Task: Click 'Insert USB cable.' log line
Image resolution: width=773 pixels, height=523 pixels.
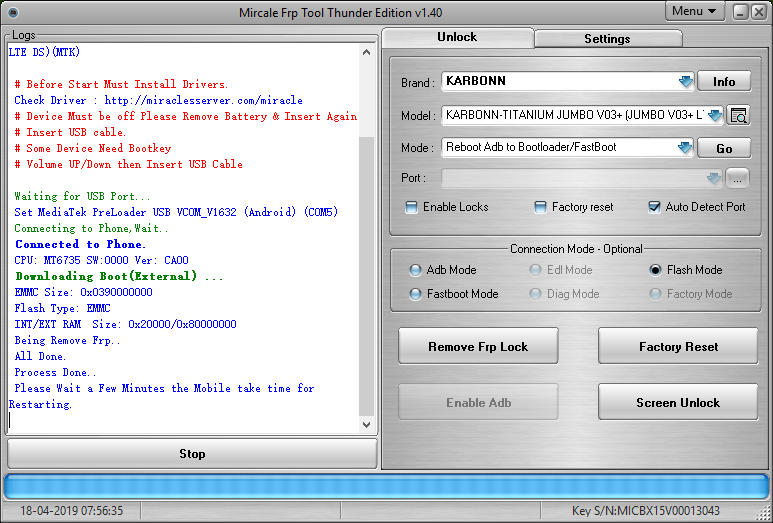Action: 70,132
